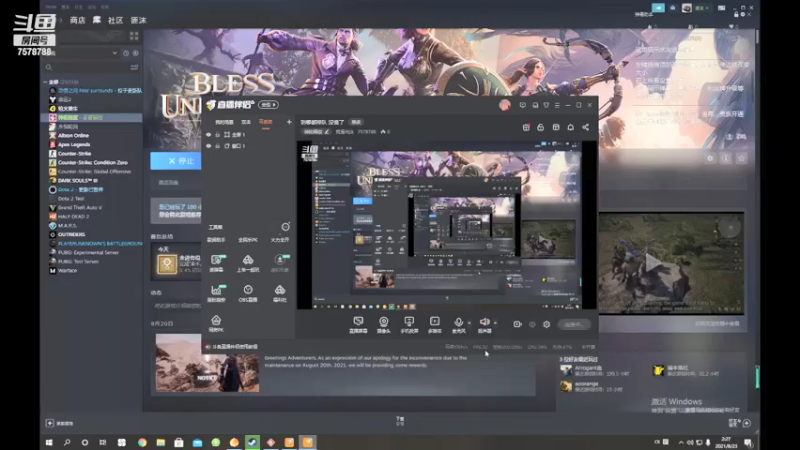Show hidden system tray icons chevron
Screen dimensions: 800x450
(x=681, y=442)
